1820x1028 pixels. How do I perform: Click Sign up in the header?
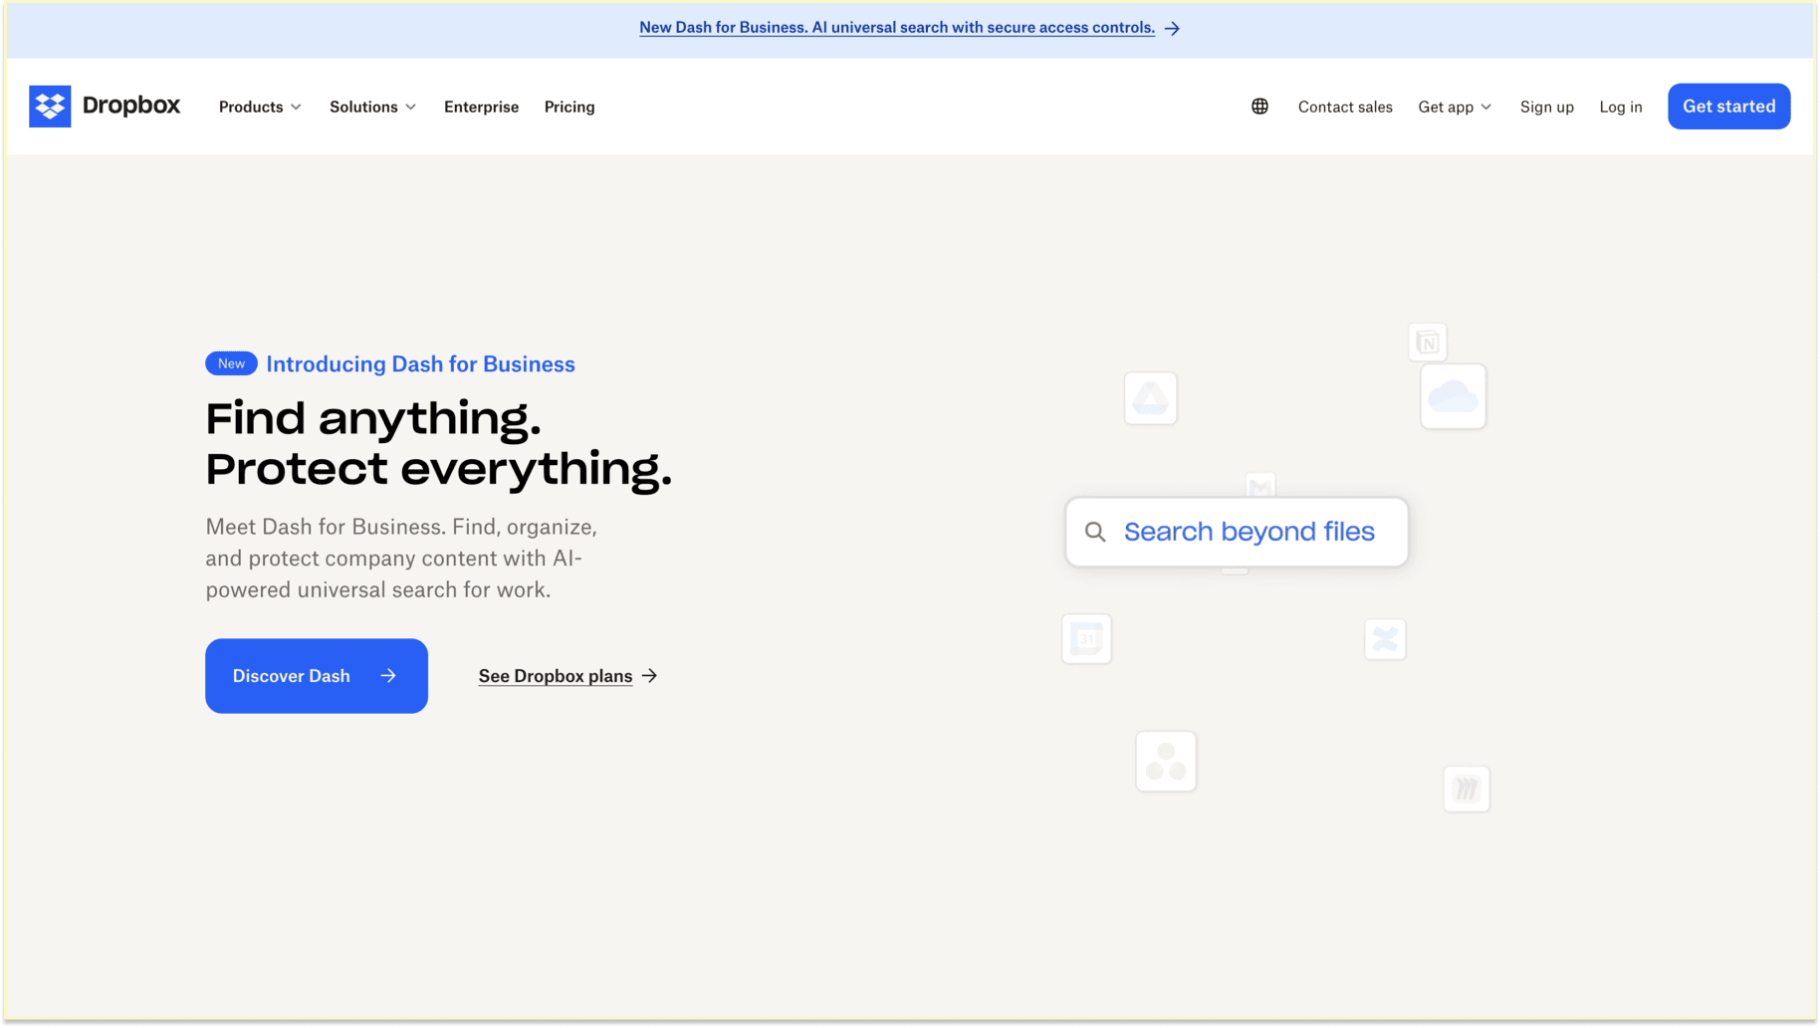pyautogui.click(x=1546, y=107)
